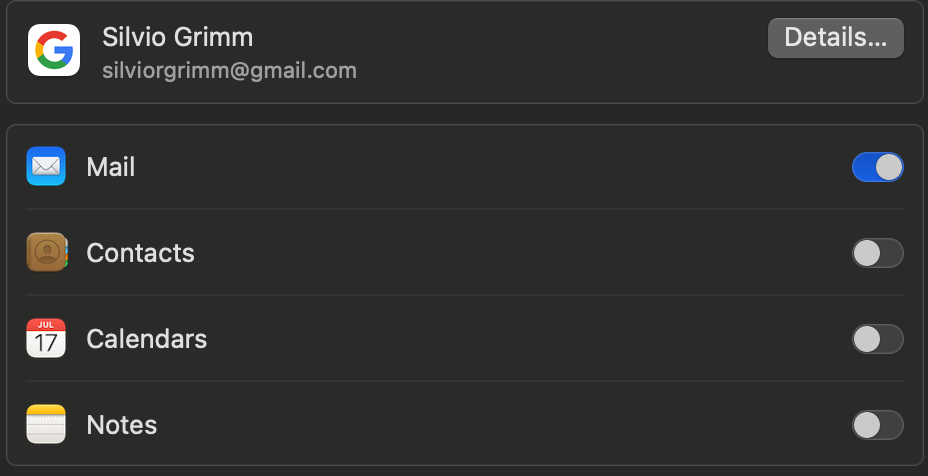Viewport: 928px width, 476px height.
Task: Disable the Mail sync toggle
Action: pos(877,167)
